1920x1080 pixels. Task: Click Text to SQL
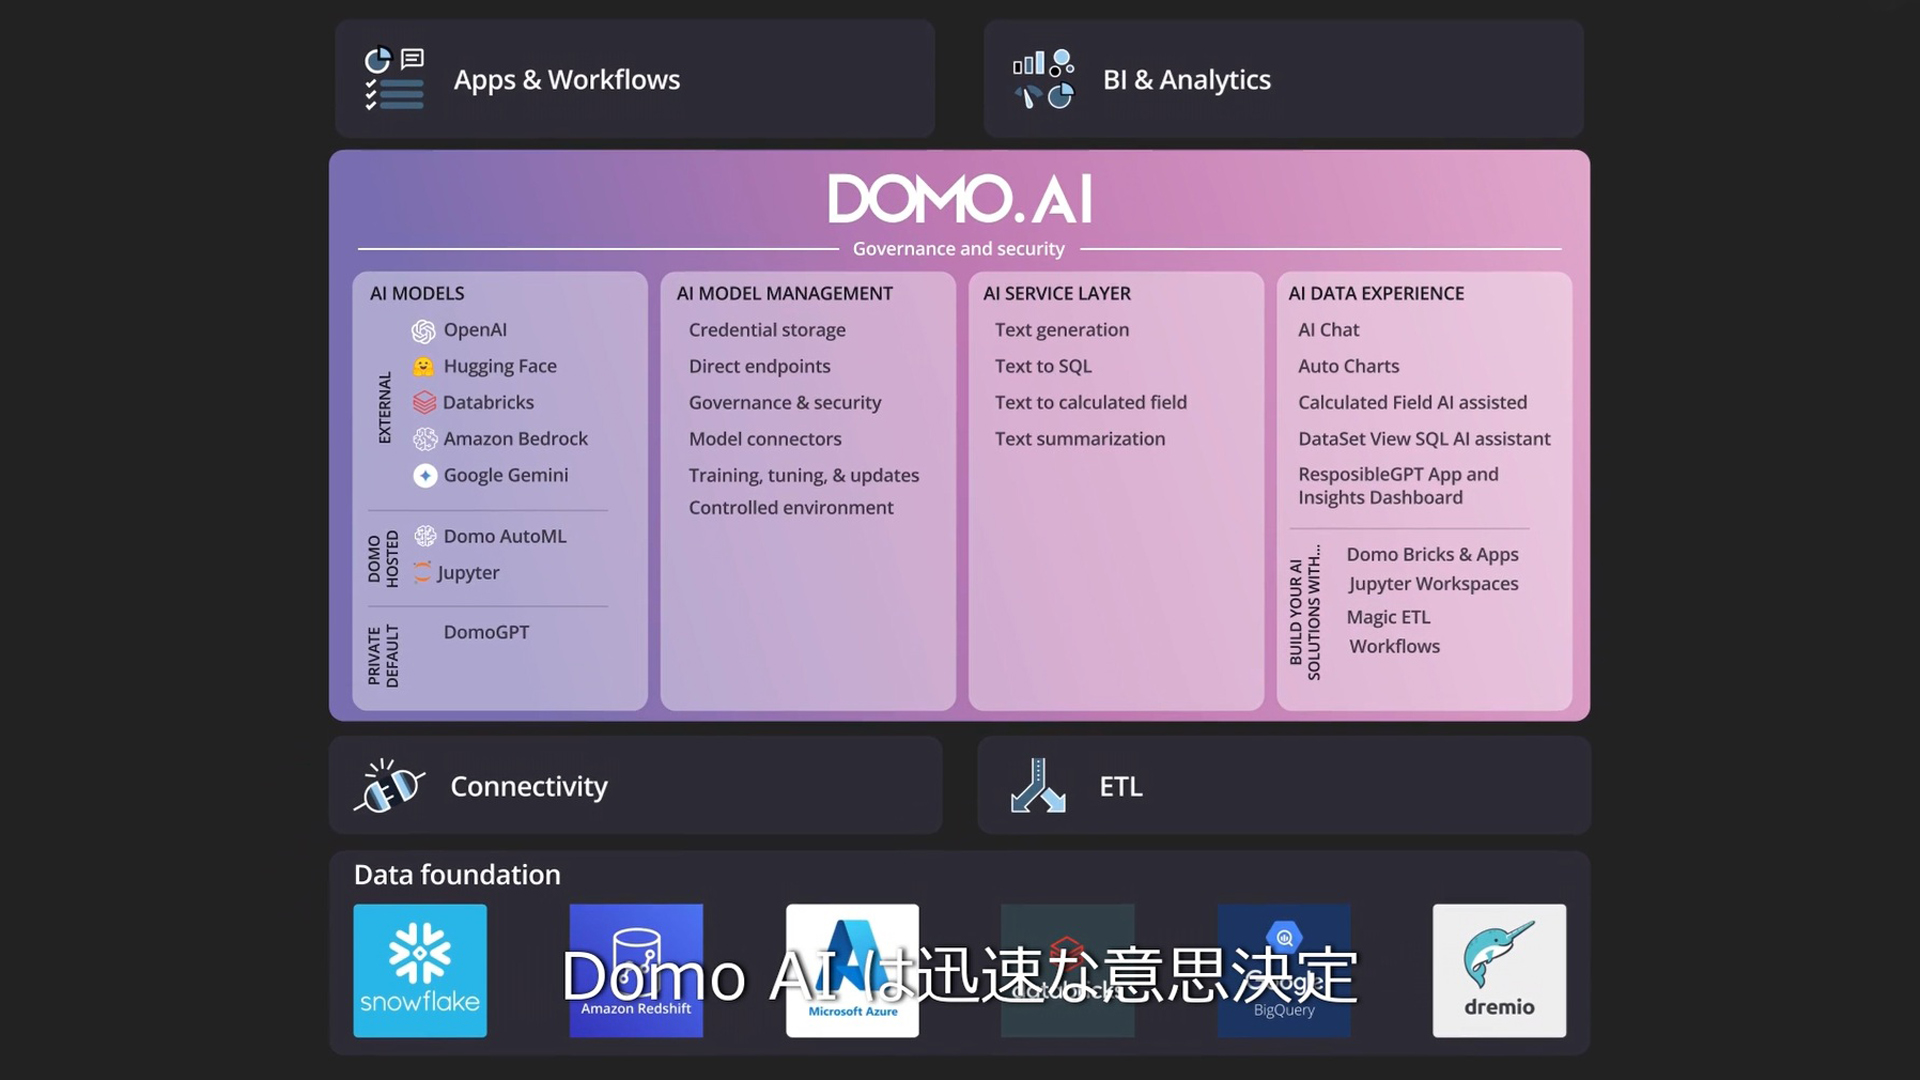1043,366
